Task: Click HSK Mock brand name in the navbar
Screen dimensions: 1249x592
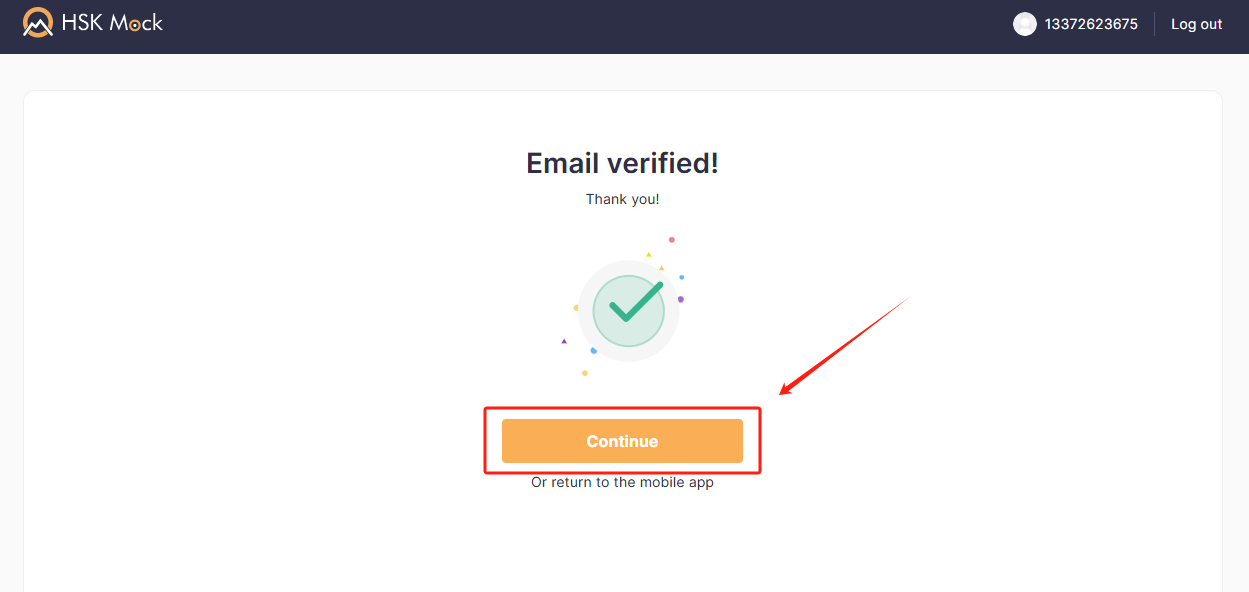Action: 113,22
